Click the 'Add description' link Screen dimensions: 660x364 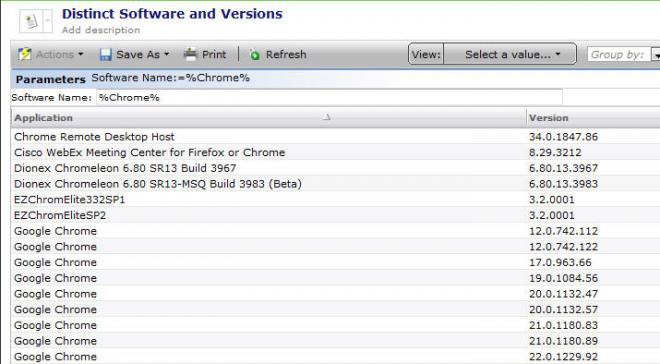(101, 30)
